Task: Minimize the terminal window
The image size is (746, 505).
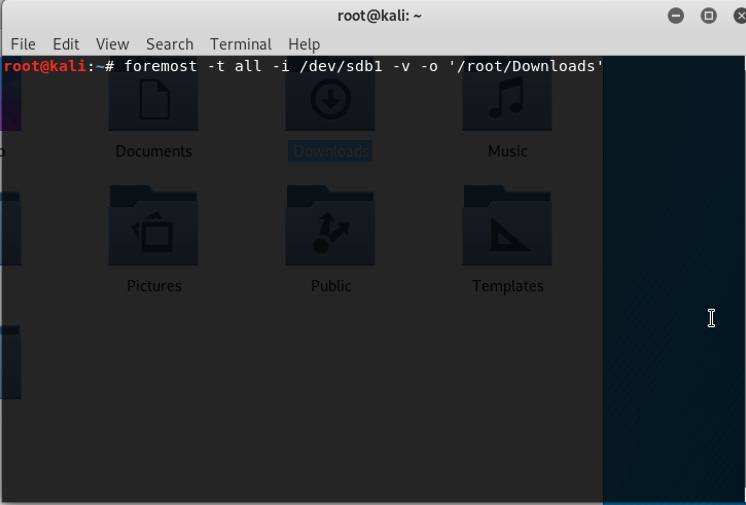Action: 676,16
